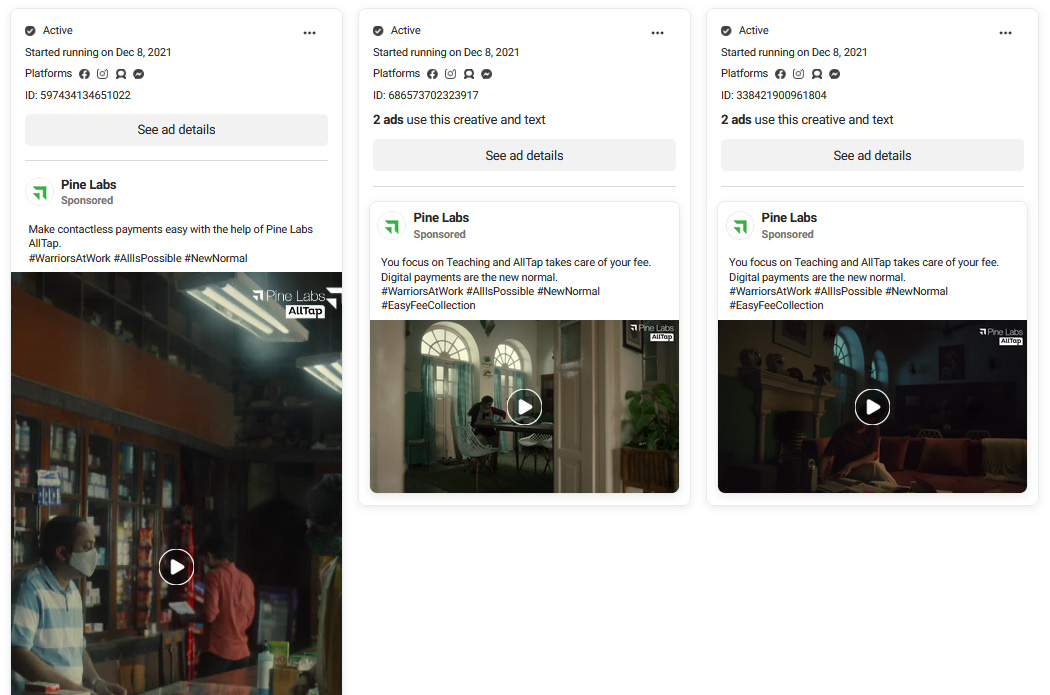
Task: Open Pine Labs page name in ad 338421900961804
Action: pos(789,218)
